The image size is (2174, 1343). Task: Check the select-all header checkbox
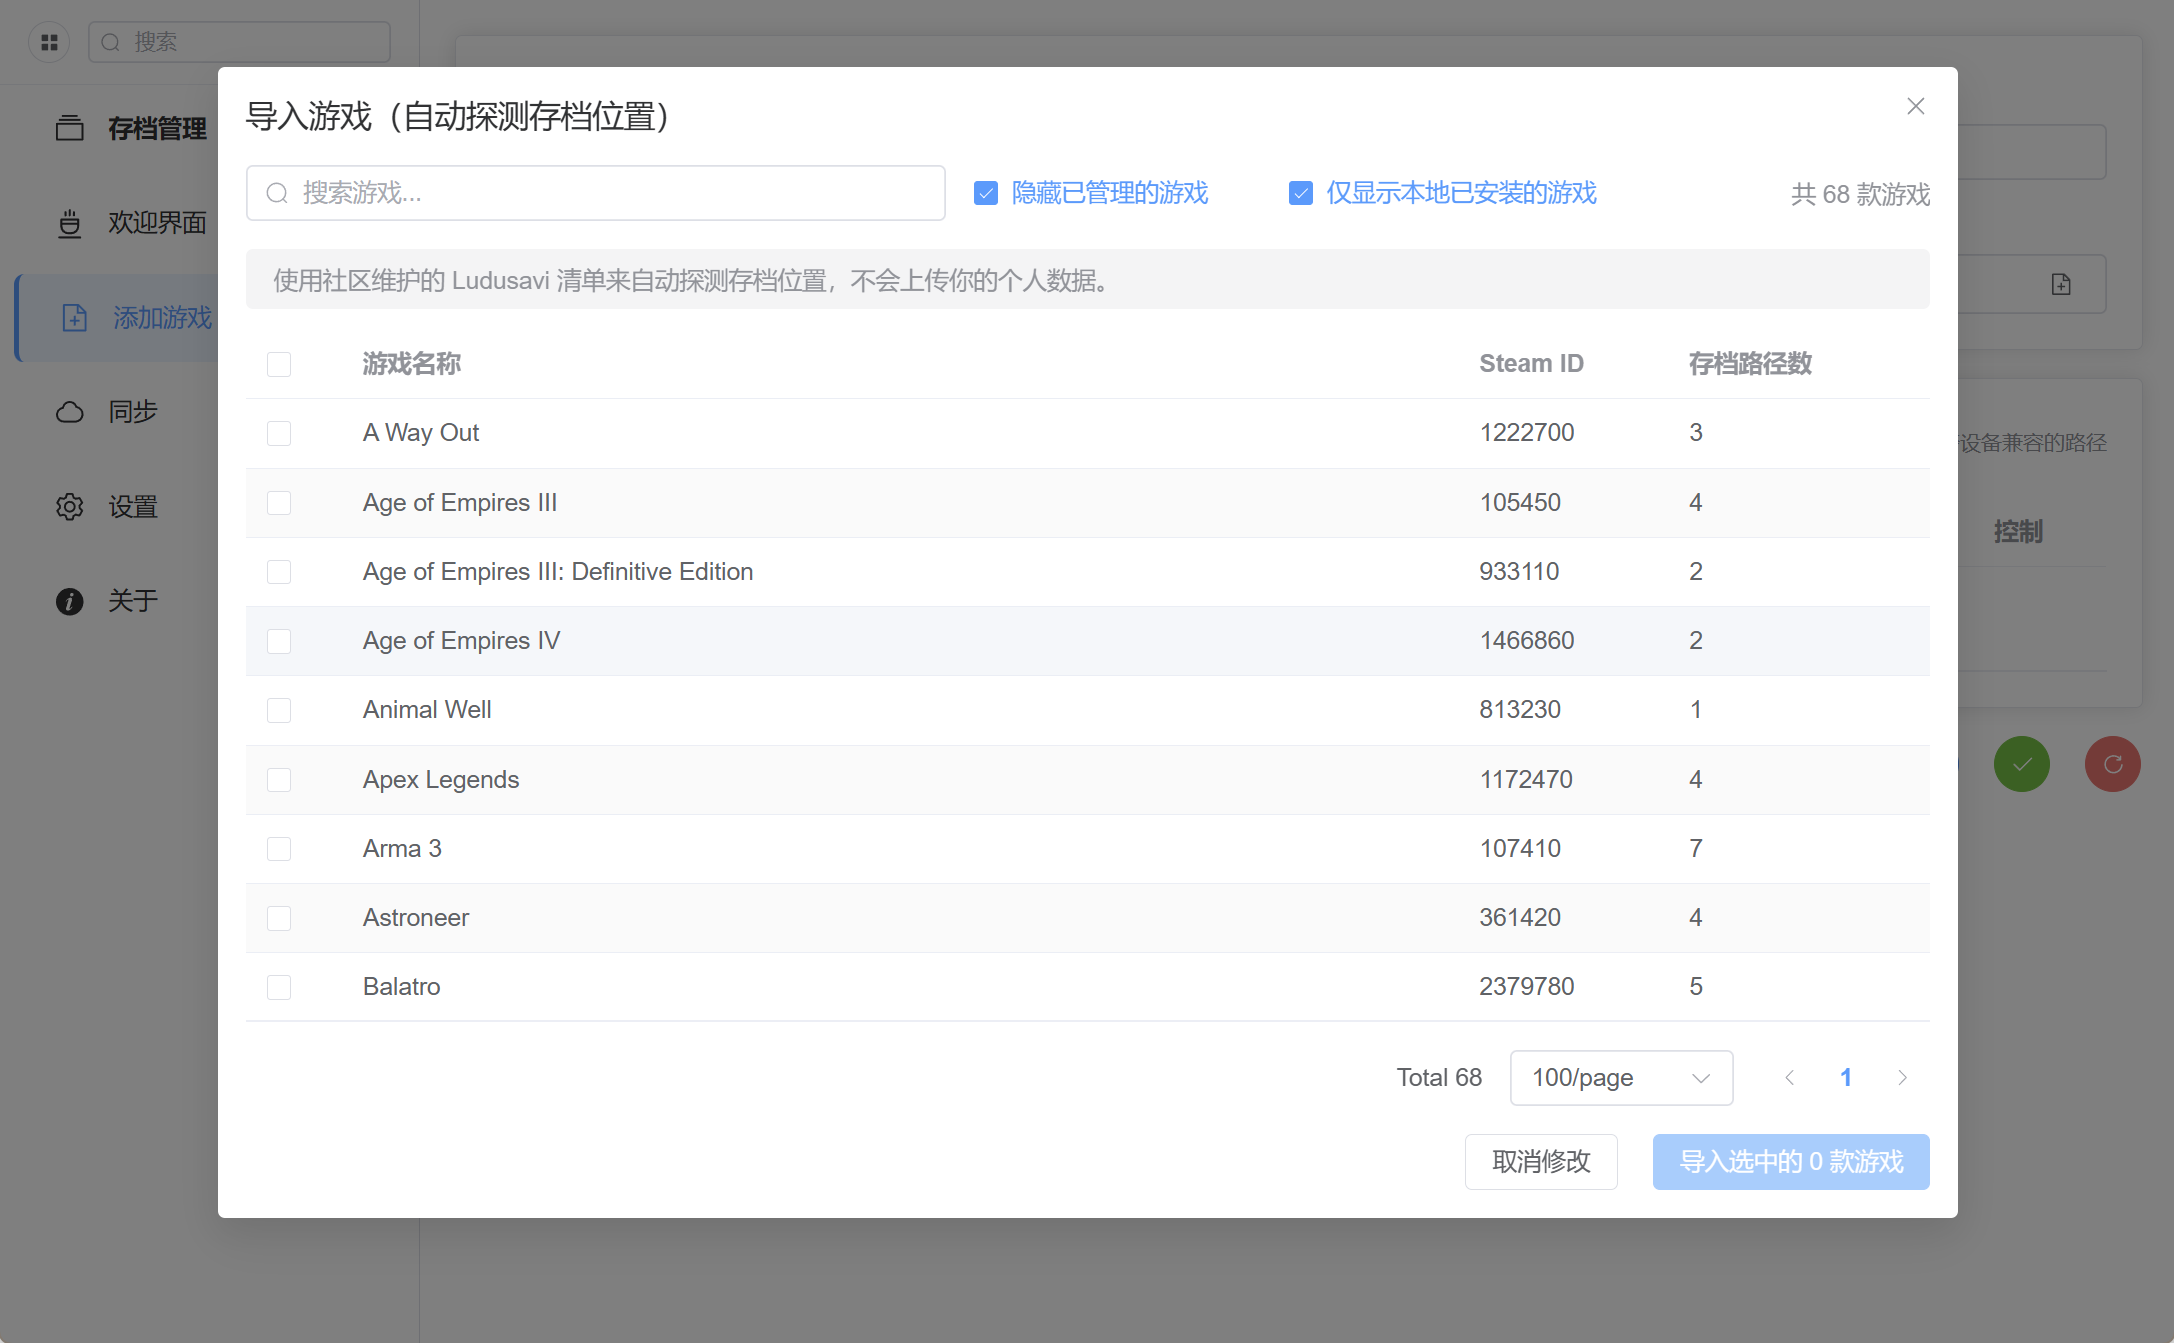[279, 364]
